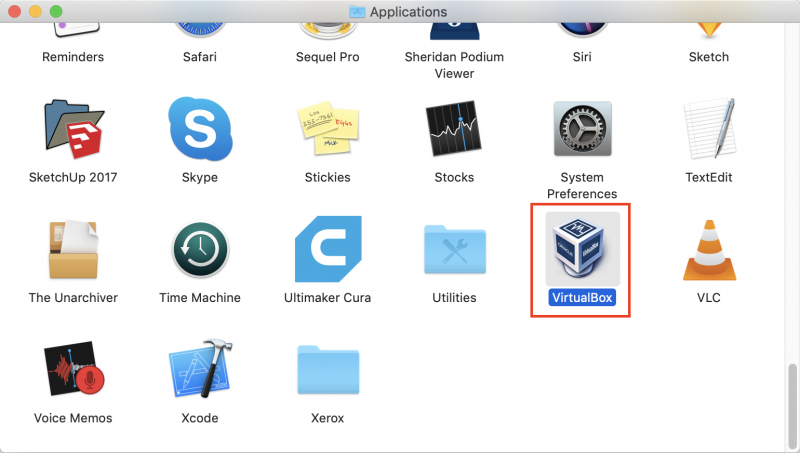Viewport: 800px width, 453px height.
Task: Click the System Preferences name text
Action: [x=582, y=185]
